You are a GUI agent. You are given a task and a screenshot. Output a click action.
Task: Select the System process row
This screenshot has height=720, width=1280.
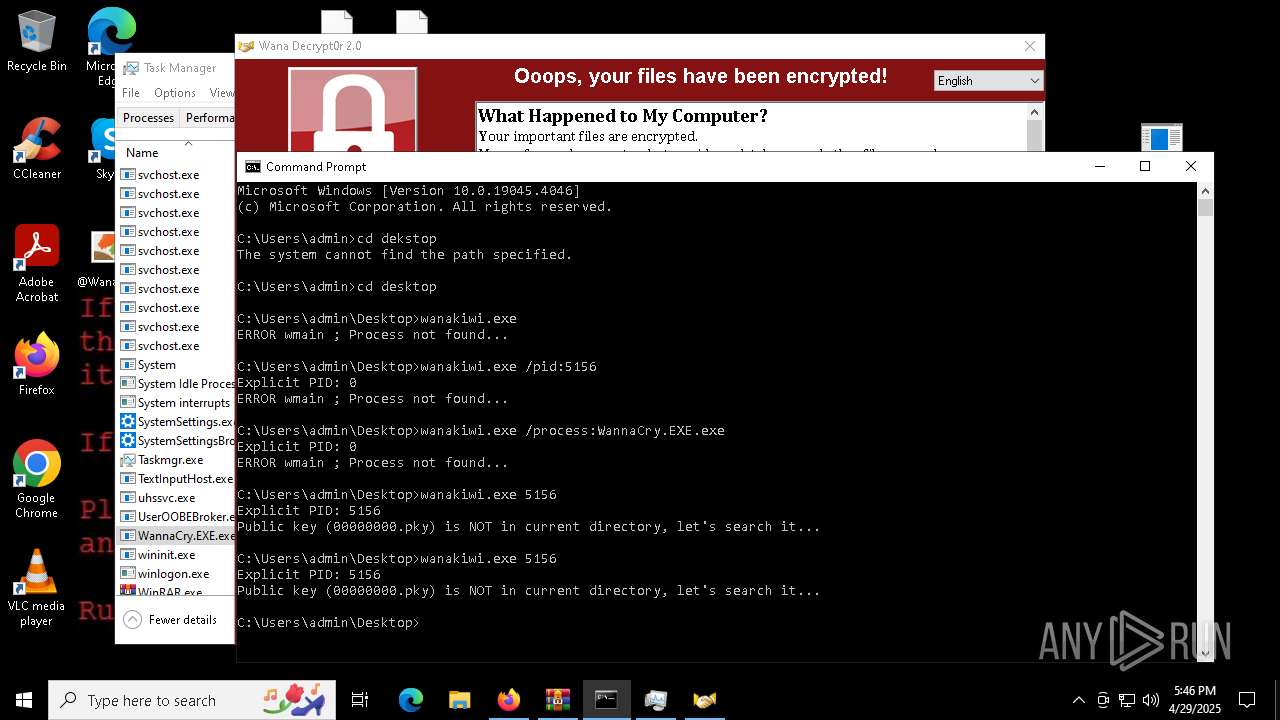tap(177, 365)
